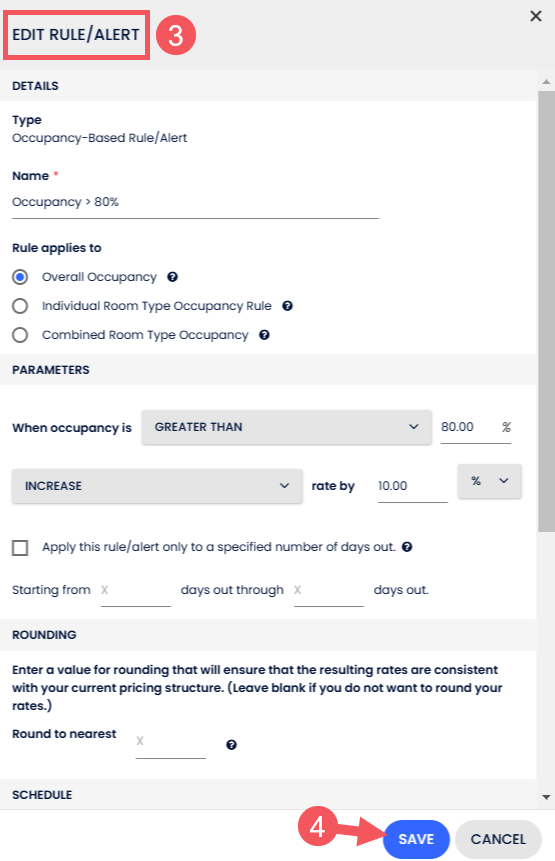
Task: Click the Name field with Occupancy > 80%
Action: coord(195,203)
